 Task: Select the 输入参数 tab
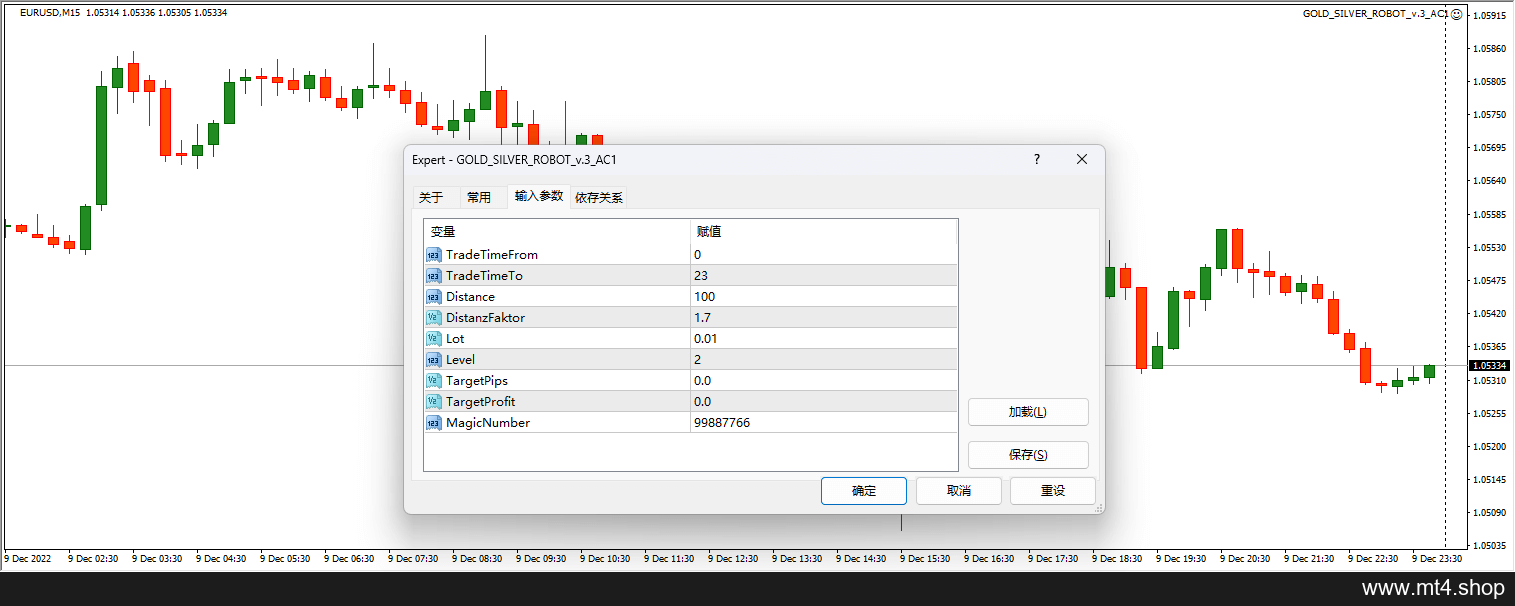click(539, 196)
